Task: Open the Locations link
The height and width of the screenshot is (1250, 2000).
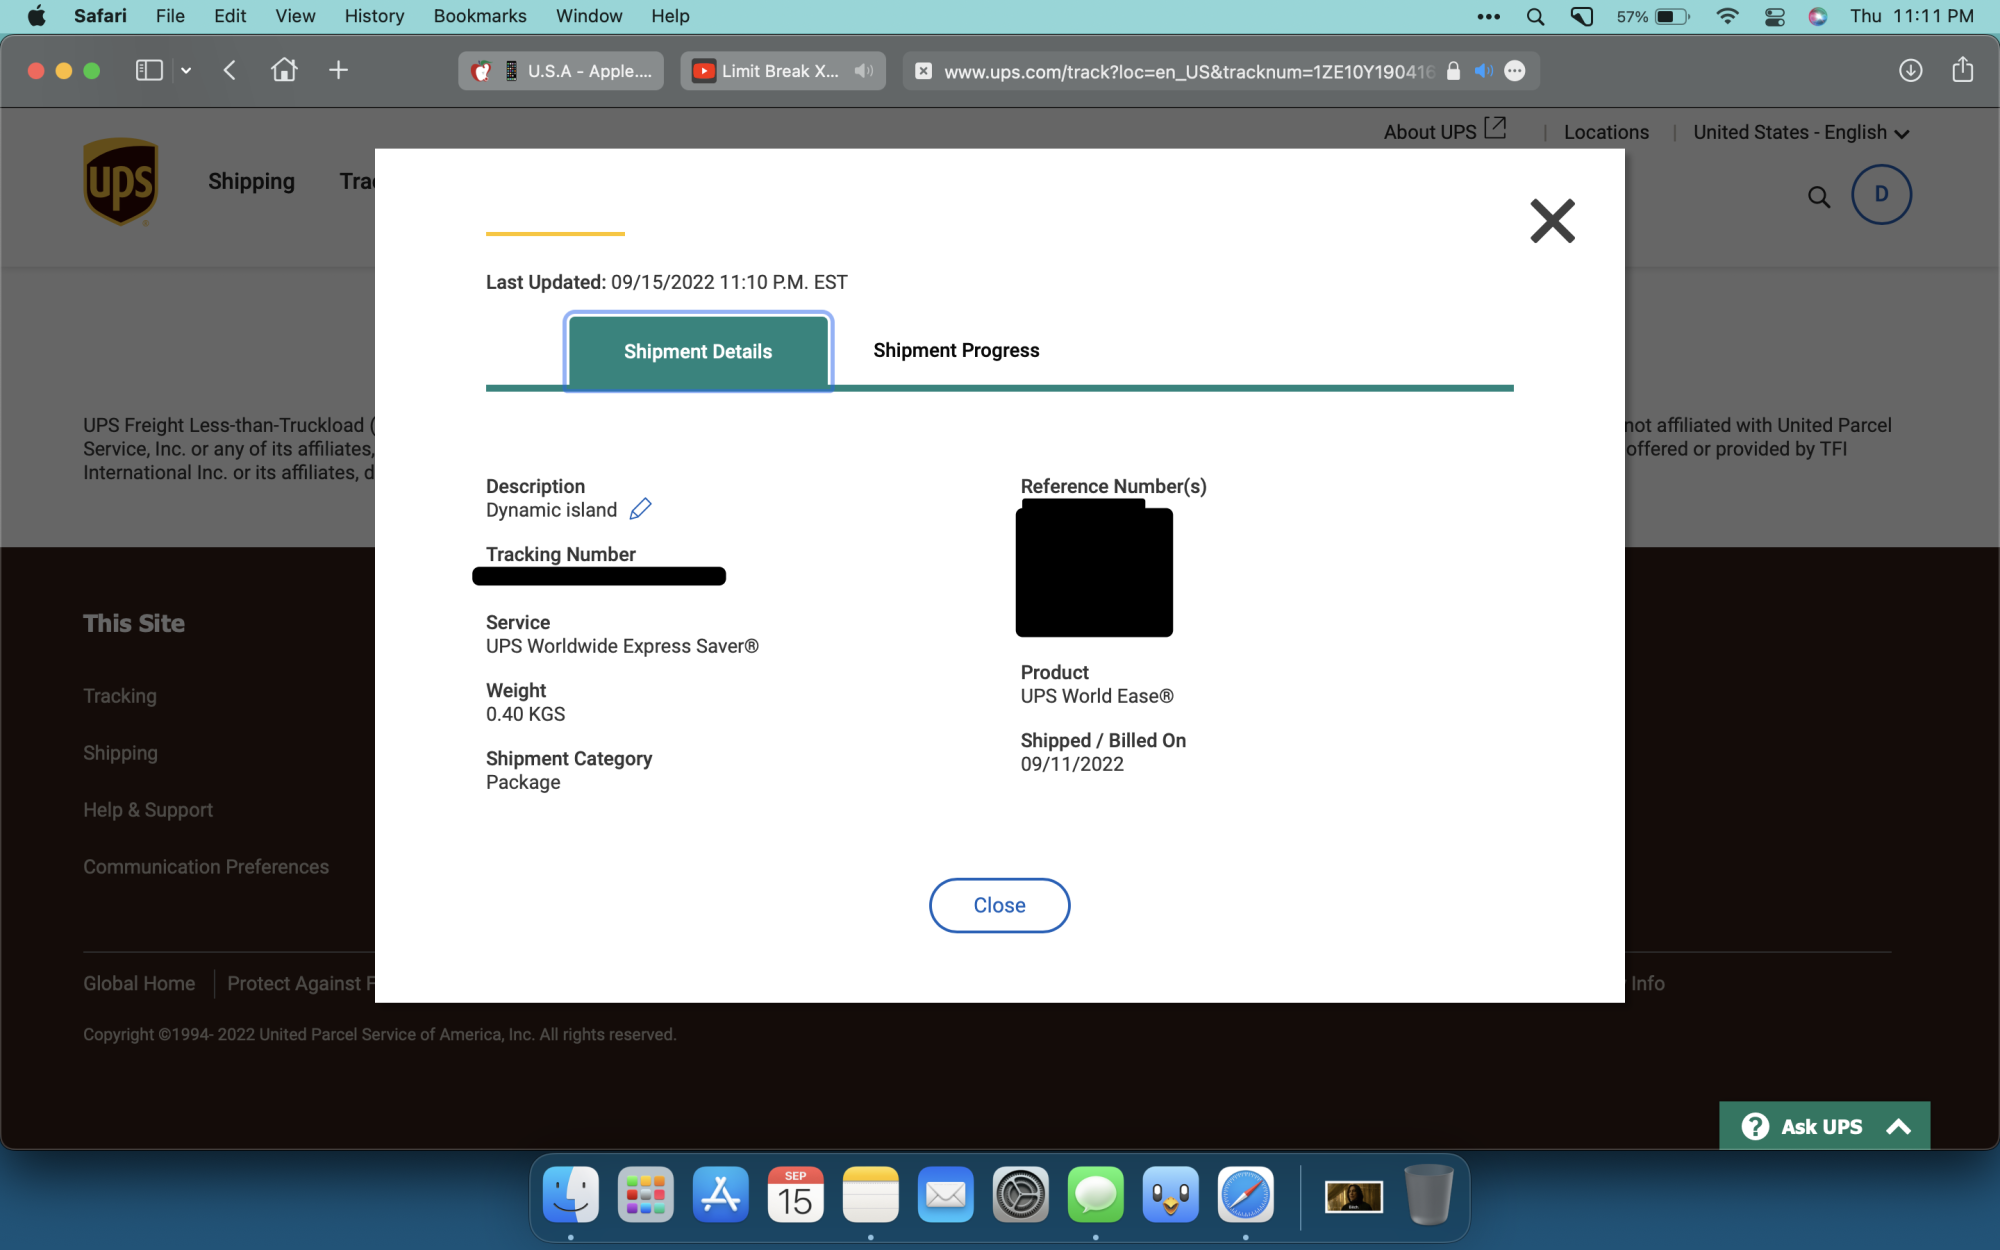Action: click(x=1606, y=132)
